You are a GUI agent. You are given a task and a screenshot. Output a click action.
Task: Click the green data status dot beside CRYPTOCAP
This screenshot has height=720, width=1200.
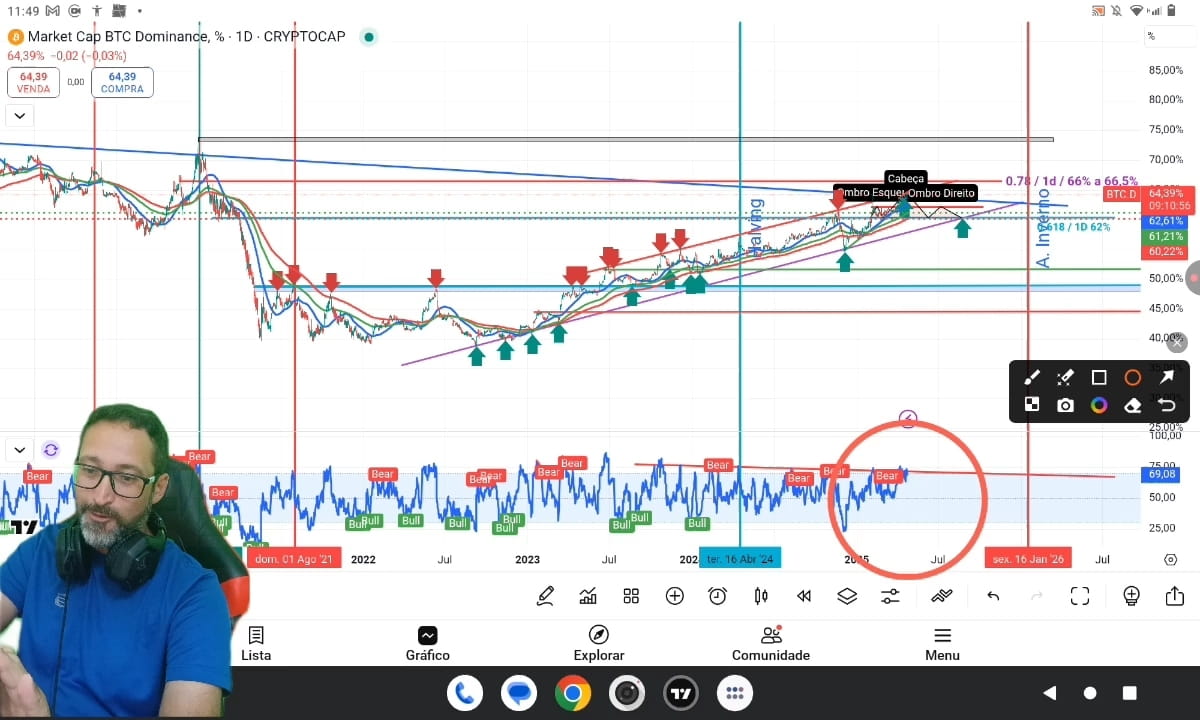coord(368,36)
